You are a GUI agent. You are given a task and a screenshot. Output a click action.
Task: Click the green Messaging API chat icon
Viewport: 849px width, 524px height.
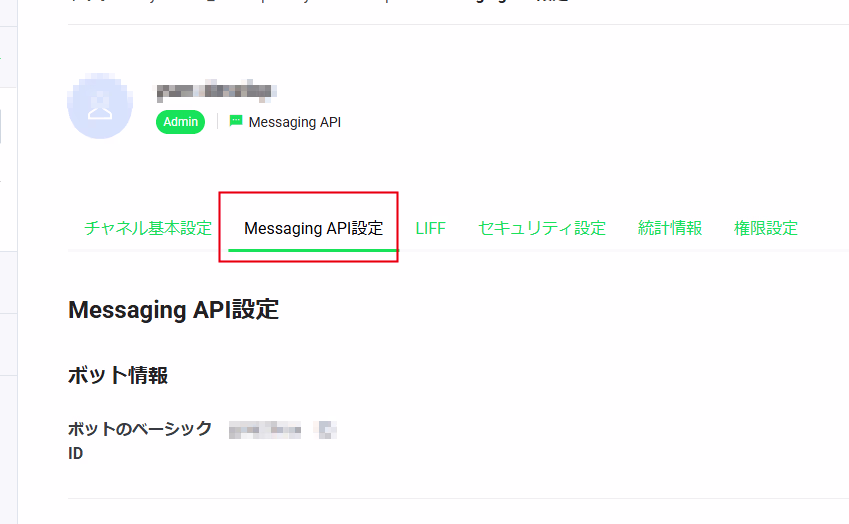tap(236, 121)
